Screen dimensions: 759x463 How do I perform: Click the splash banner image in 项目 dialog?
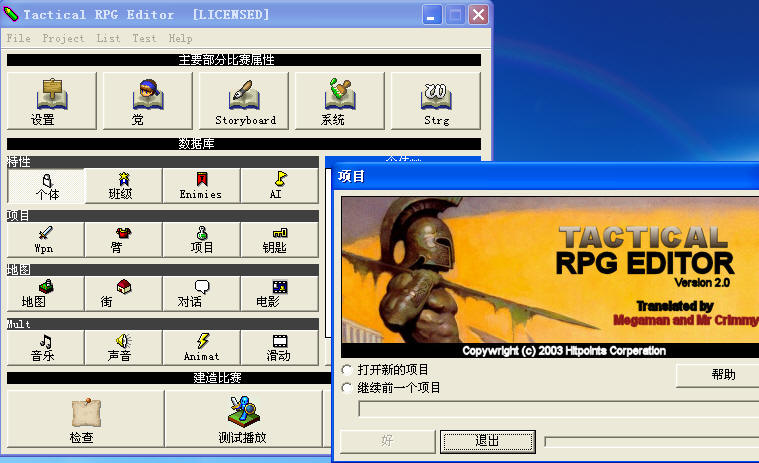coord(550,277)
